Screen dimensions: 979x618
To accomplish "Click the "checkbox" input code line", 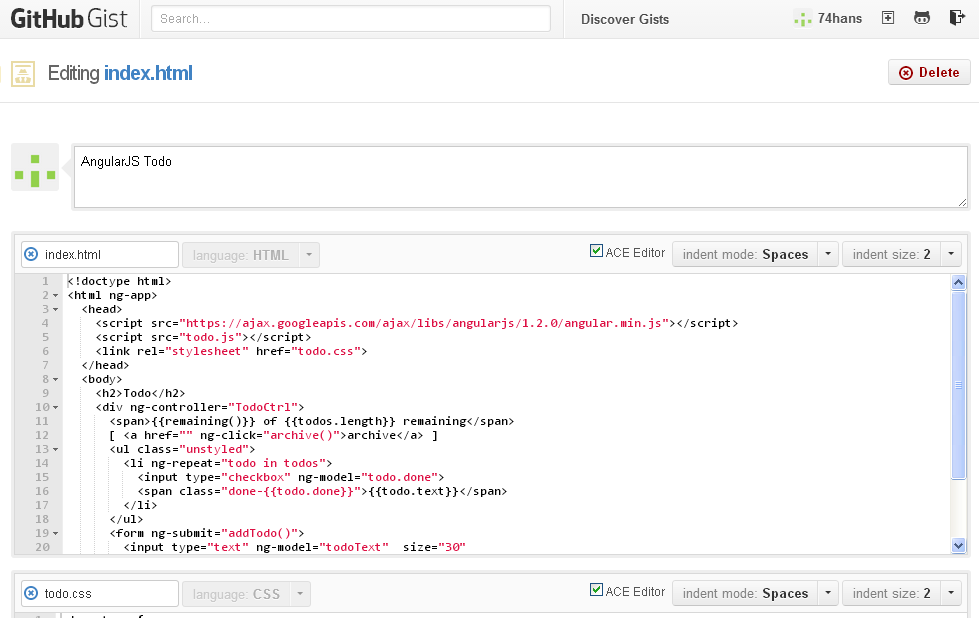I will (291, 478).
